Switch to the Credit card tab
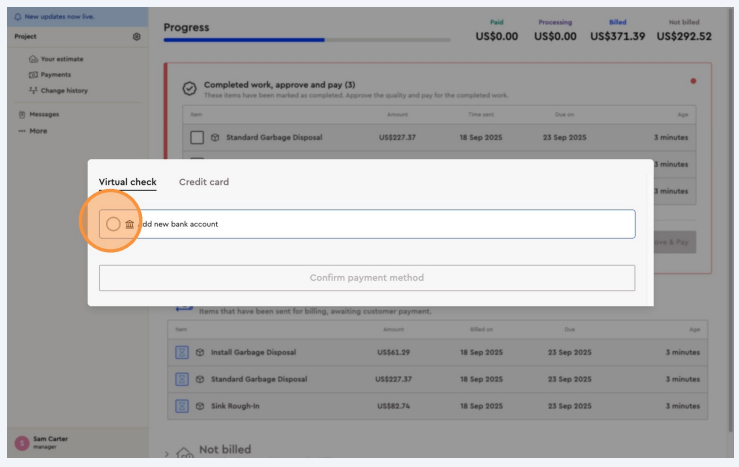739x467 pixels. pos(204,182)
